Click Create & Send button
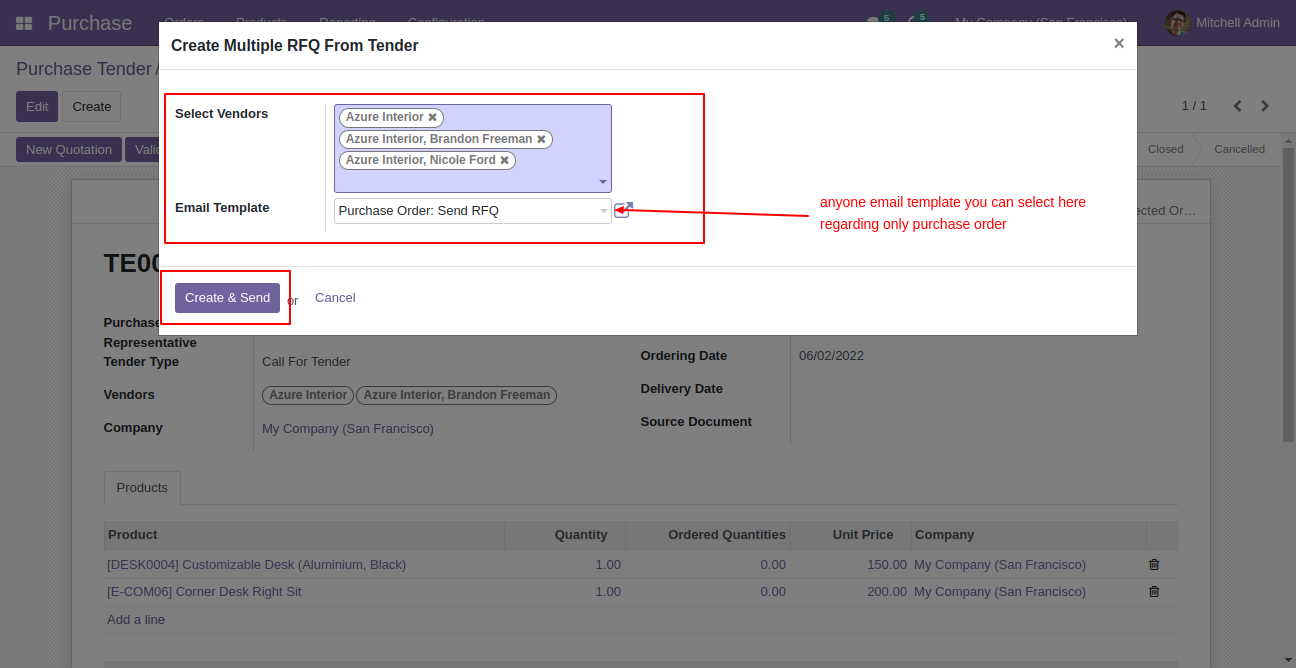Image resolution: width=1296 pixels, height=668 pixels. (227, 298)
